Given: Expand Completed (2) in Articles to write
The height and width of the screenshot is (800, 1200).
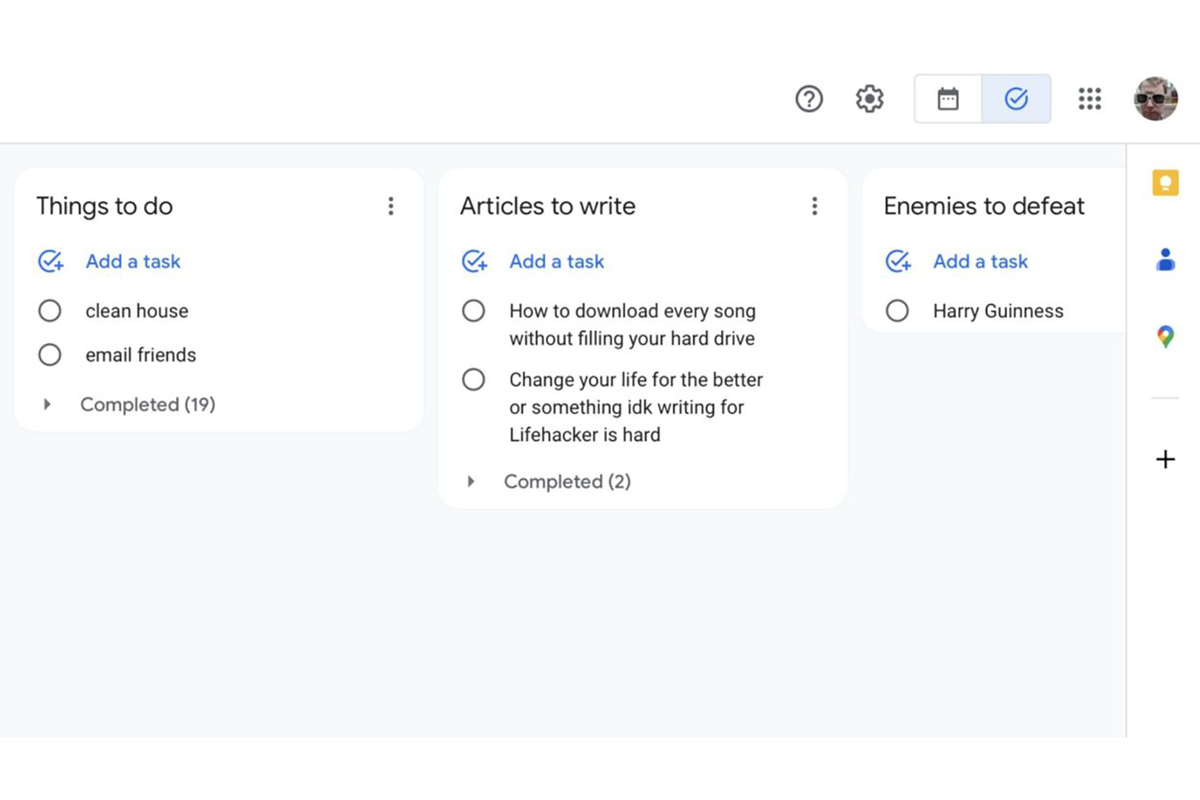Looking at the screenshot, I should click(x=550, y=482).
